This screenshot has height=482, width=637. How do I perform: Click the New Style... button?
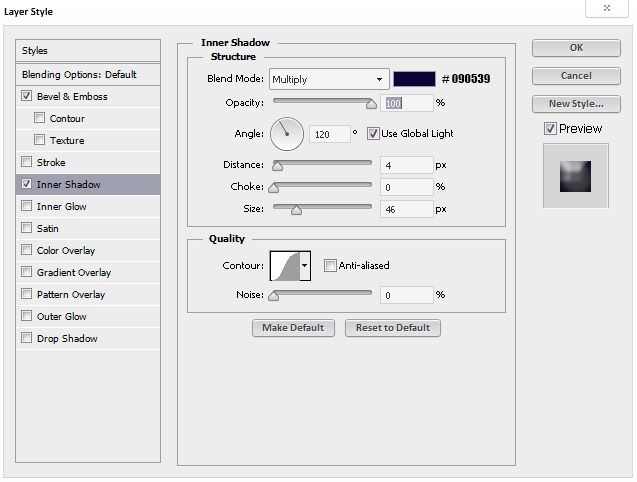click(x=576, y=104)
